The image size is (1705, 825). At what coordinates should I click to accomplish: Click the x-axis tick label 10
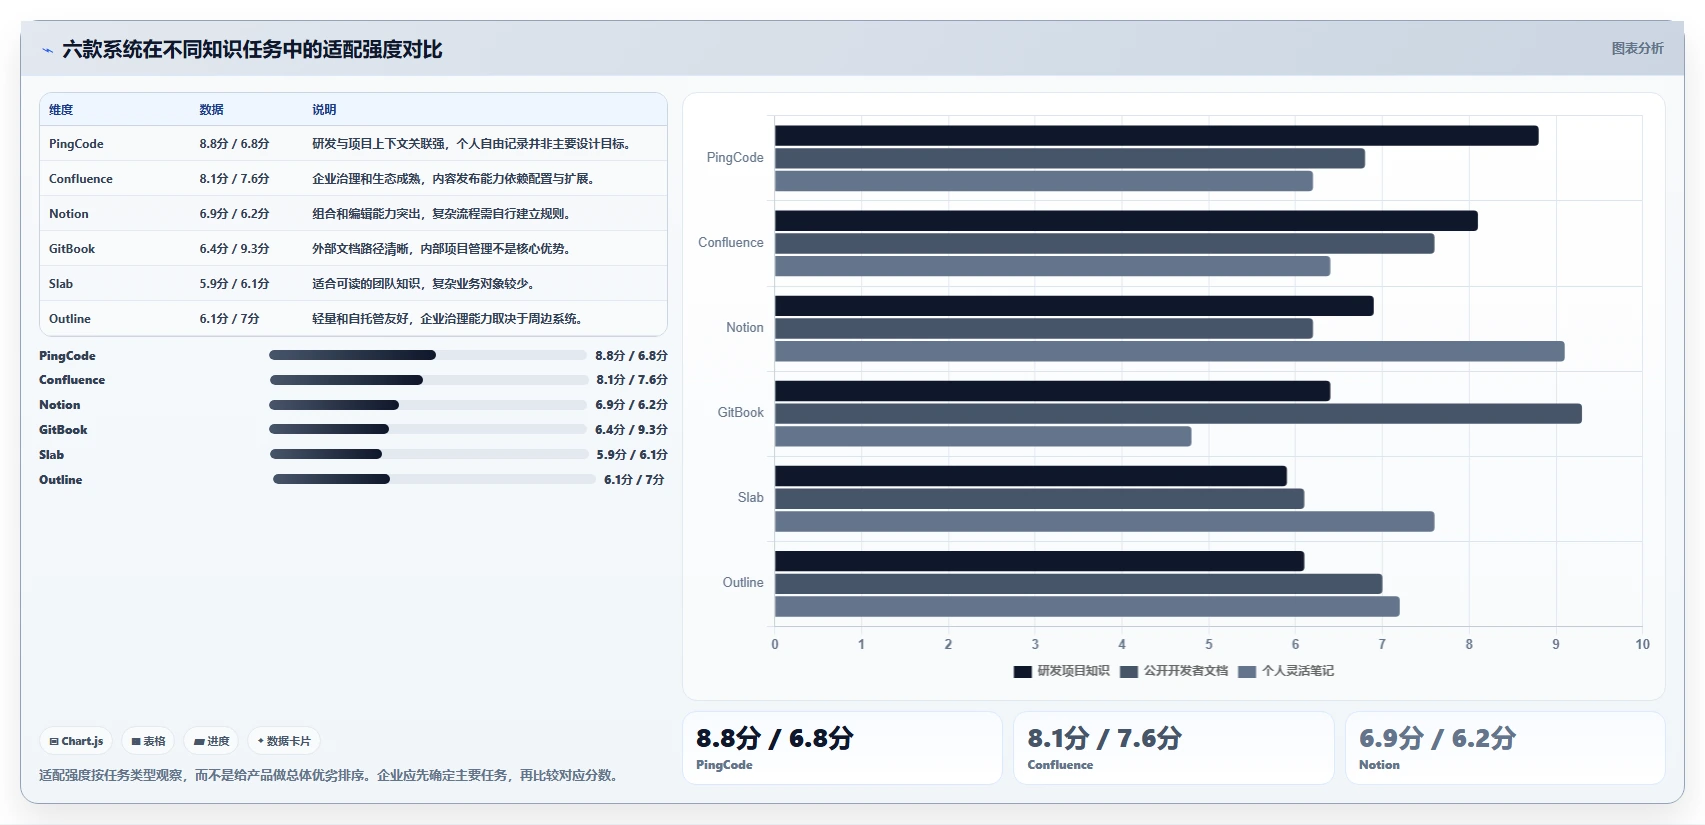coord(1642,645)
